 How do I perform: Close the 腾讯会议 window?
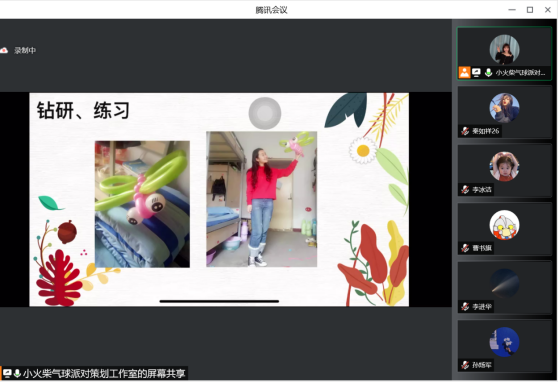(548, 10)
